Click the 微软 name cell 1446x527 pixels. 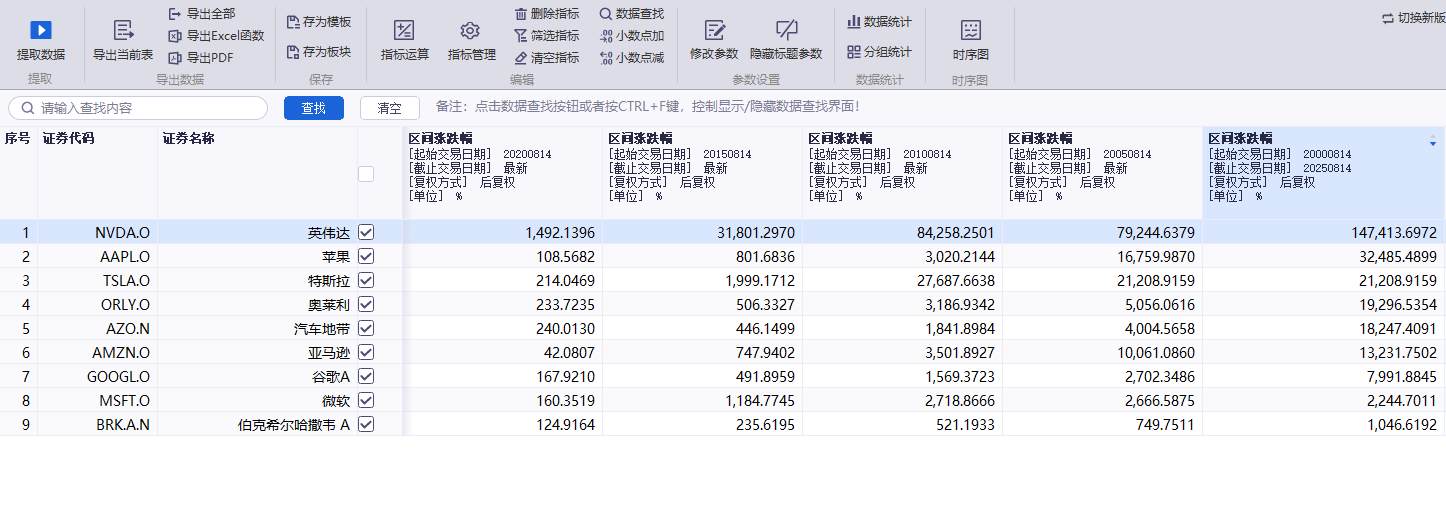pos(257,400)
